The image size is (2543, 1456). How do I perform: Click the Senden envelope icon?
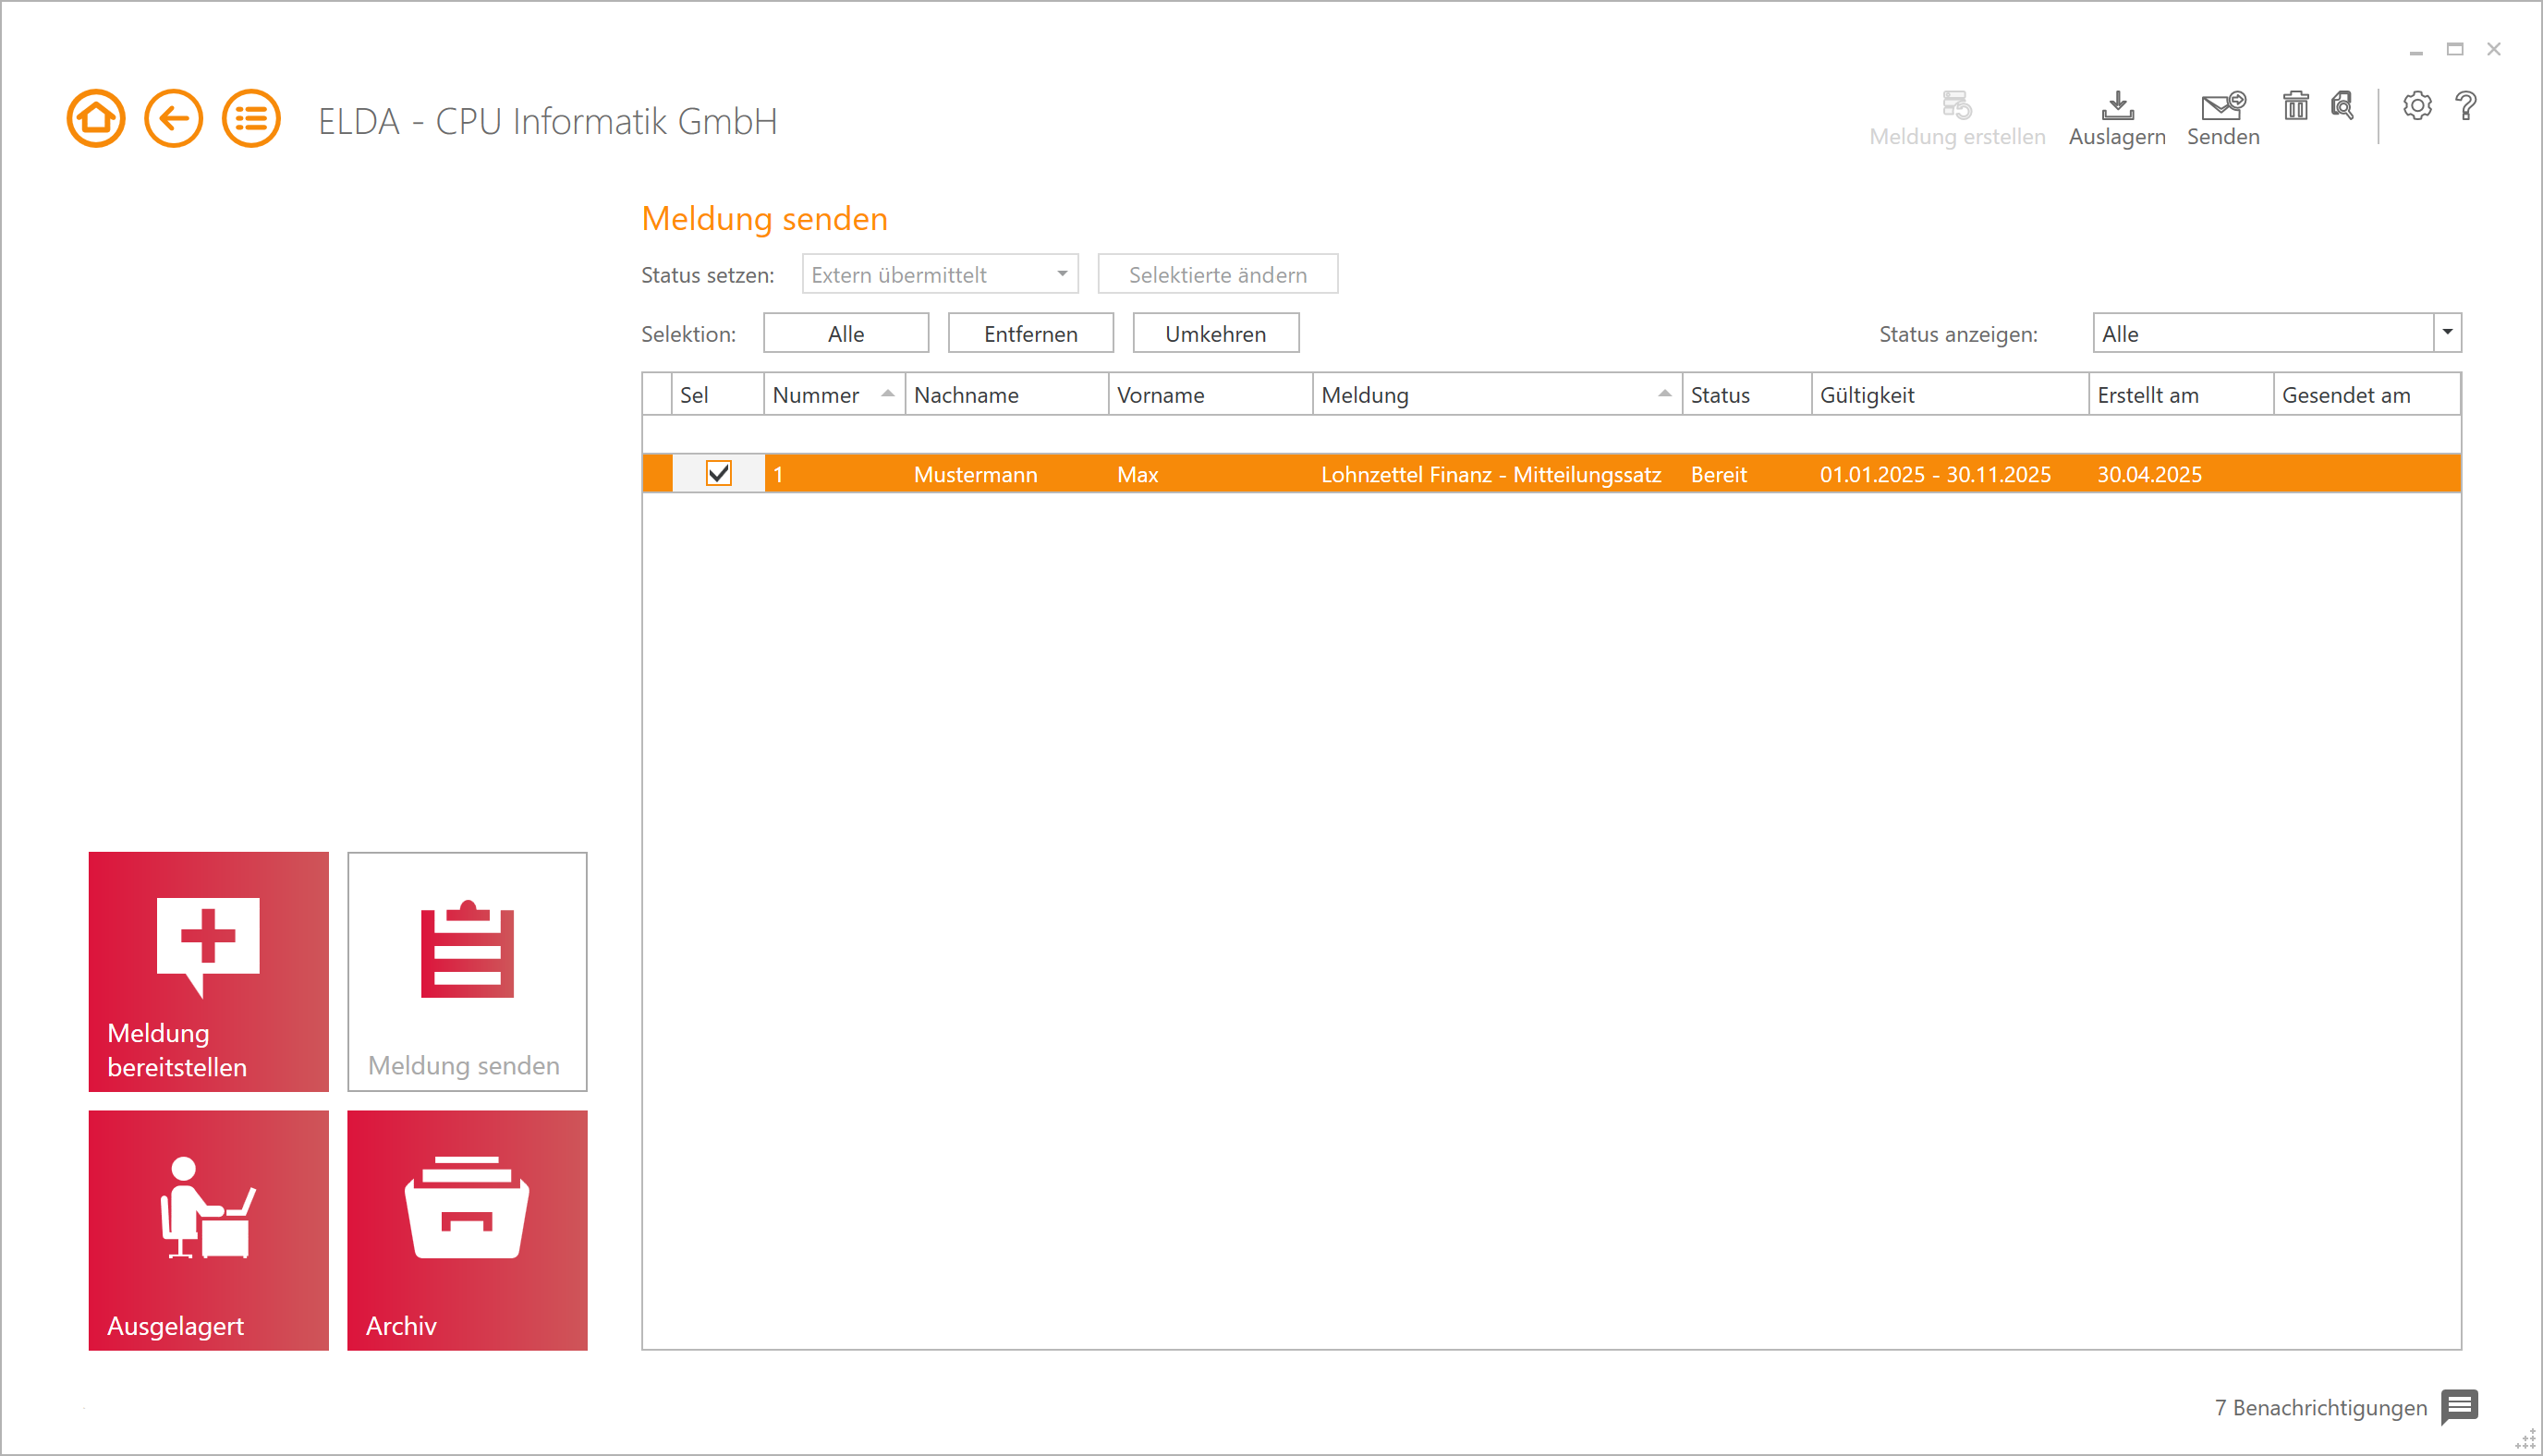click(2222, 106)
